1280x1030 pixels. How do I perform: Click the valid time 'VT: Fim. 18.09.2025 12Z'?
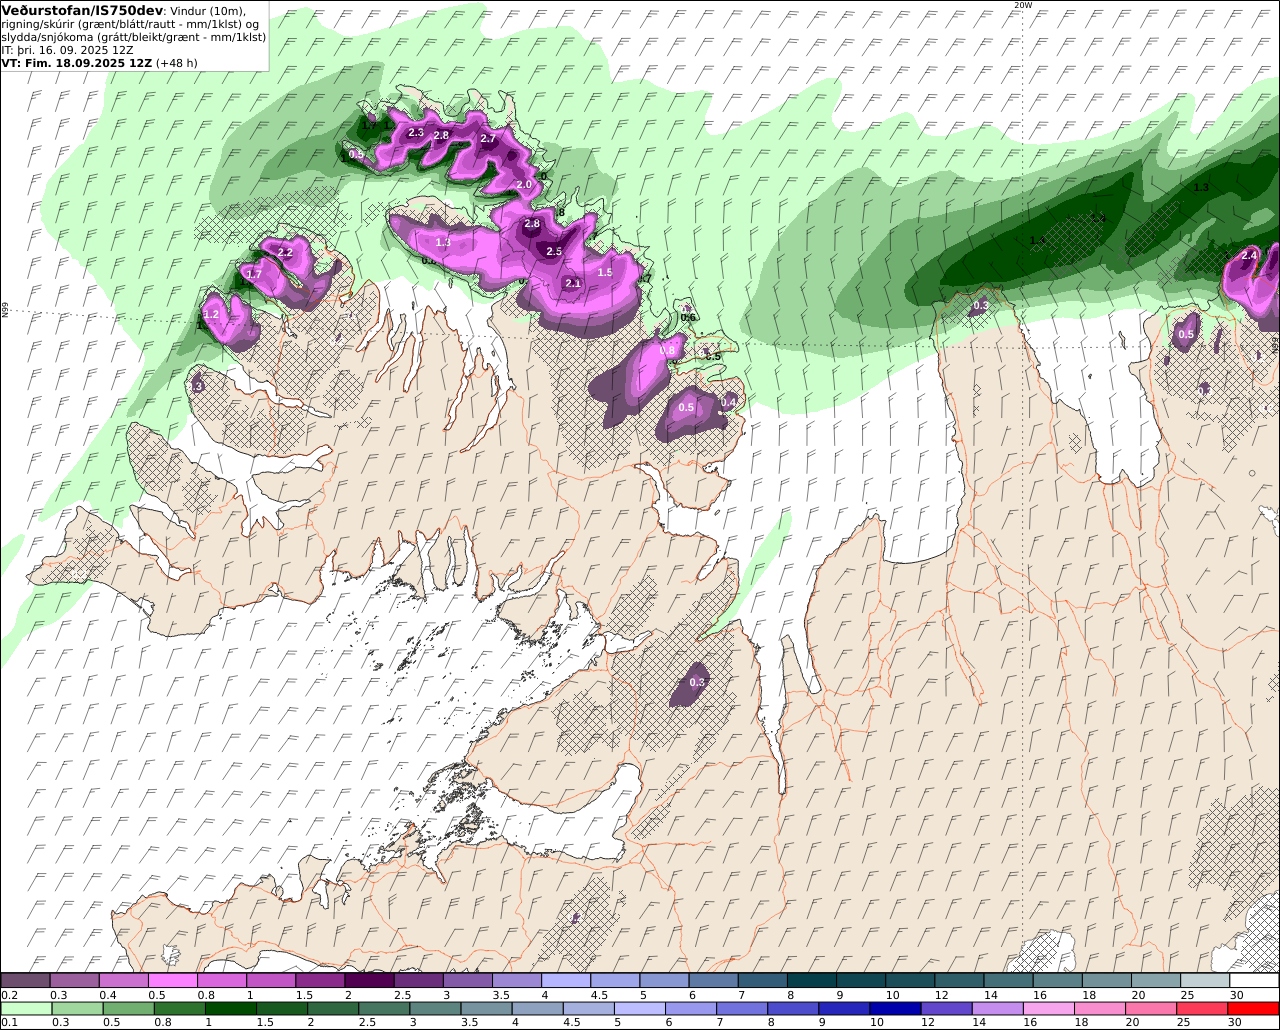76,62
